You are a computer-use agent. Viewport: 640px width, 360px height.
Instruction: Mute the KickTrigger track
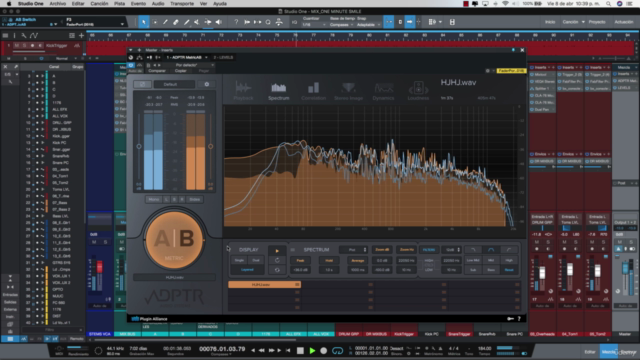(x=17, y=46)
